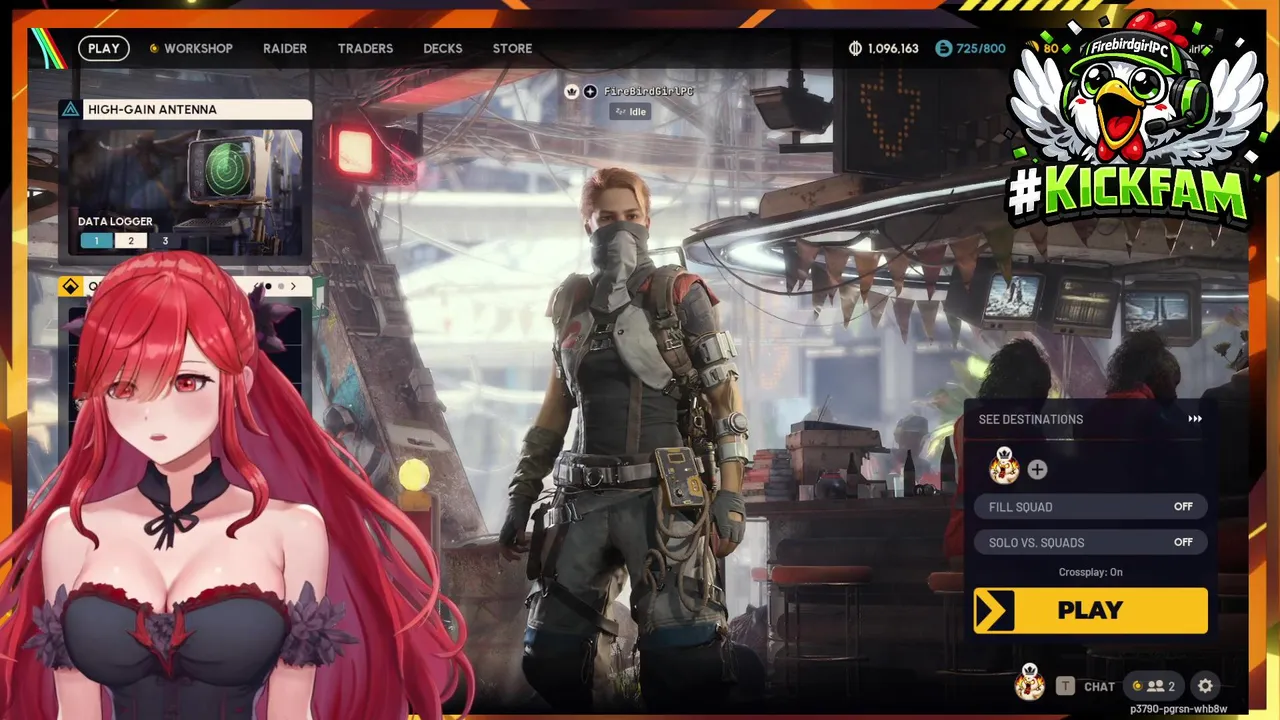The height and width of the screenshot is (720, 1280).
Task: Click the crown party leader icon by FireBirdGirlPC
Action: pos(572,91)
